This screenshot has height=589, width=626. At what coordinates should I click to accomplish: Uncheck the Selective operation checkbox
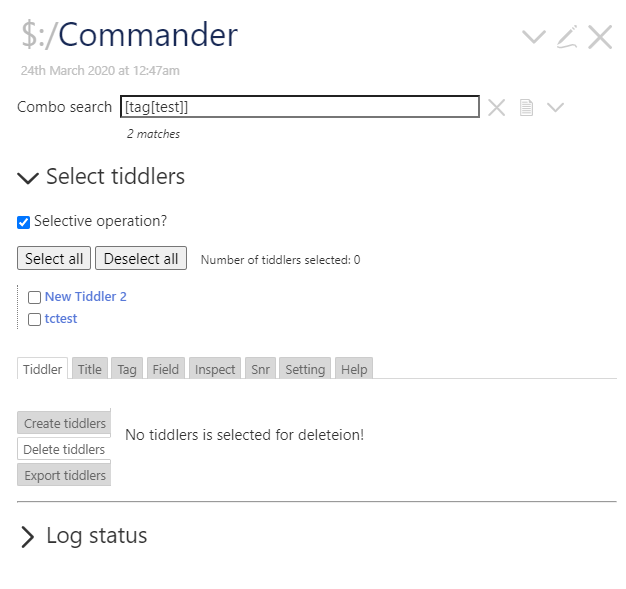(24, 222)
